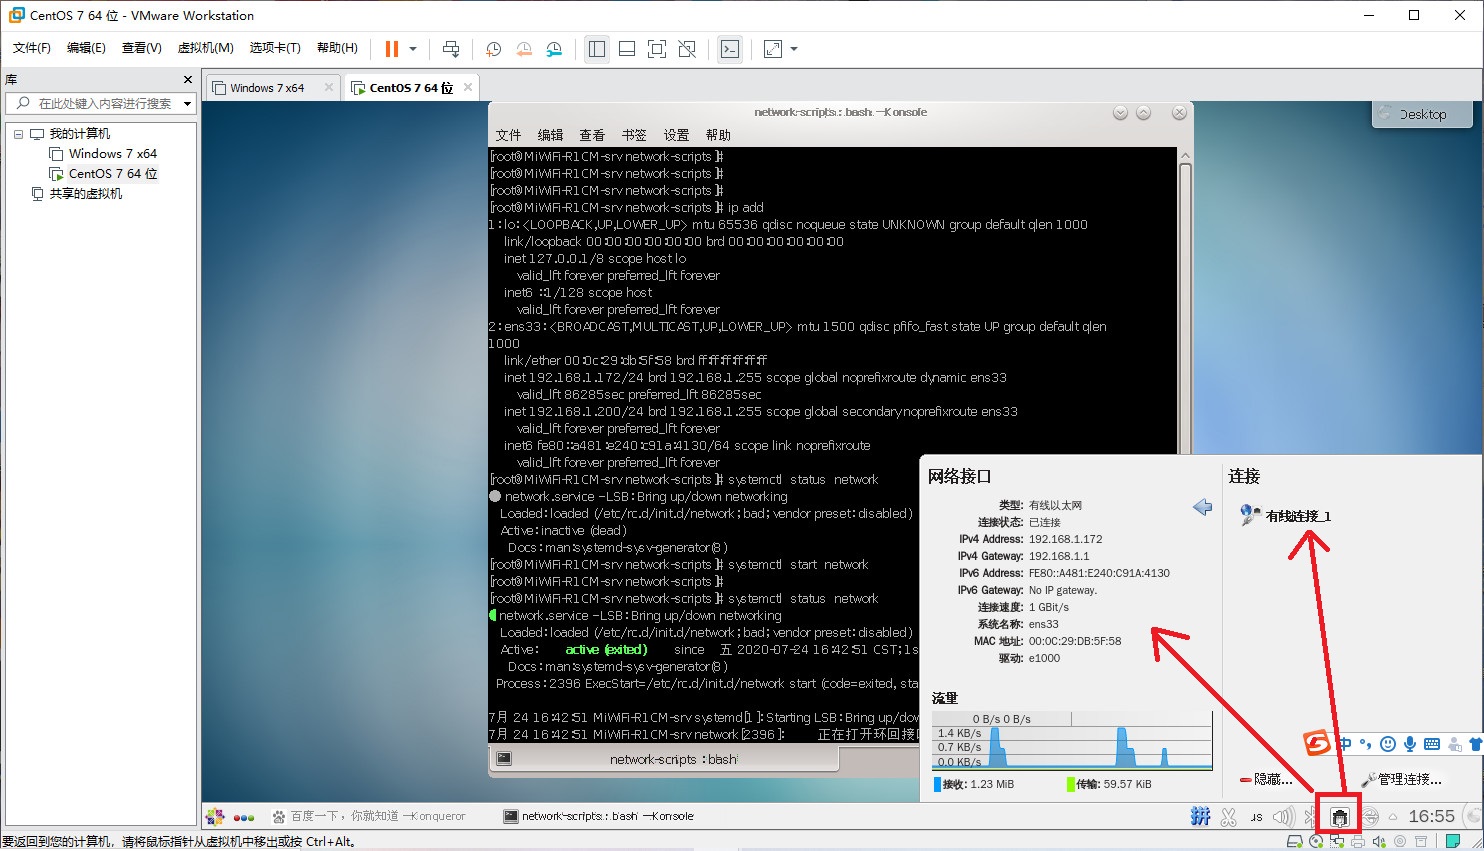Screen dimensions: 1484x851
Task: Click the stretch guest display icon
Action: [773, 49]
